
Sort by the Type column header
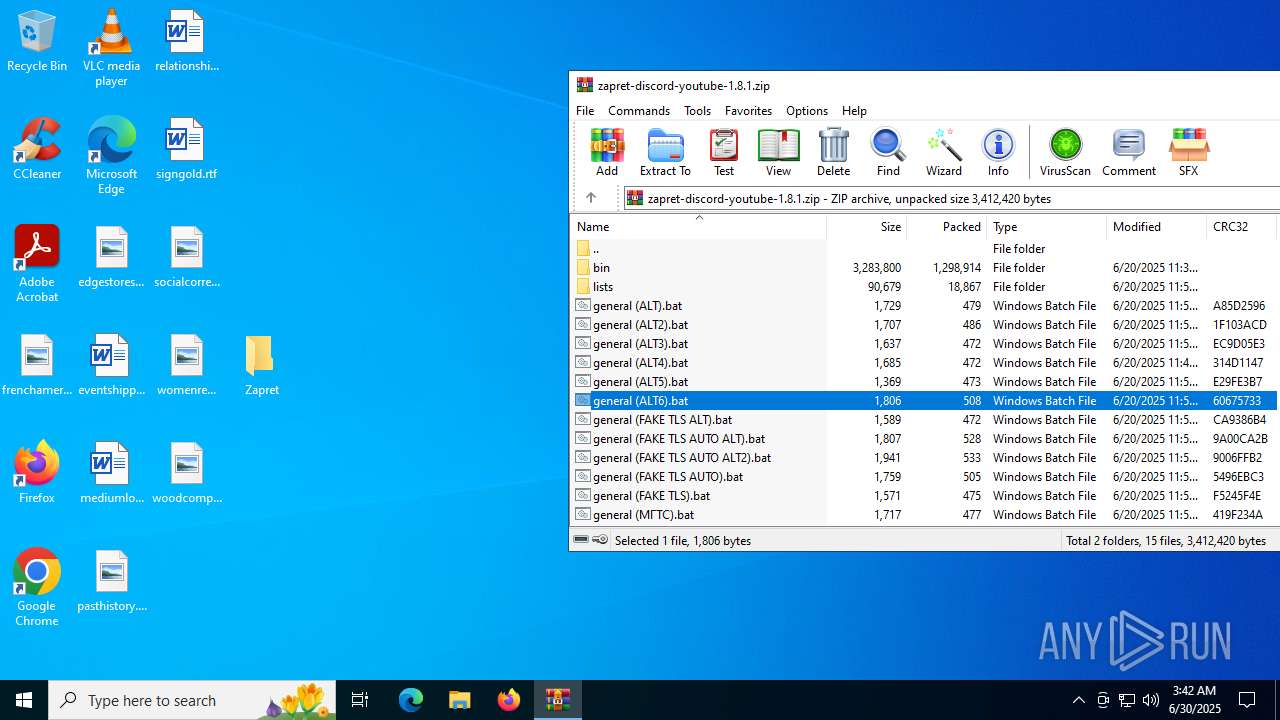1046,227
